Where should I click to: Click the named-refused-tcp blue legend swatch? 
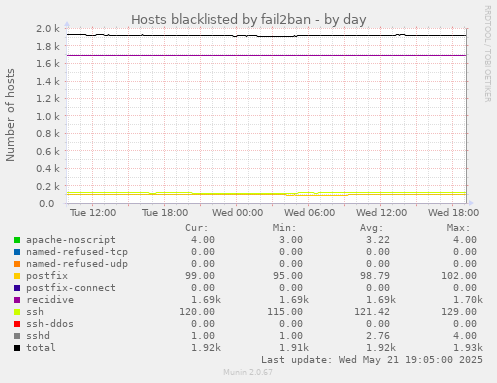[17, 252]
